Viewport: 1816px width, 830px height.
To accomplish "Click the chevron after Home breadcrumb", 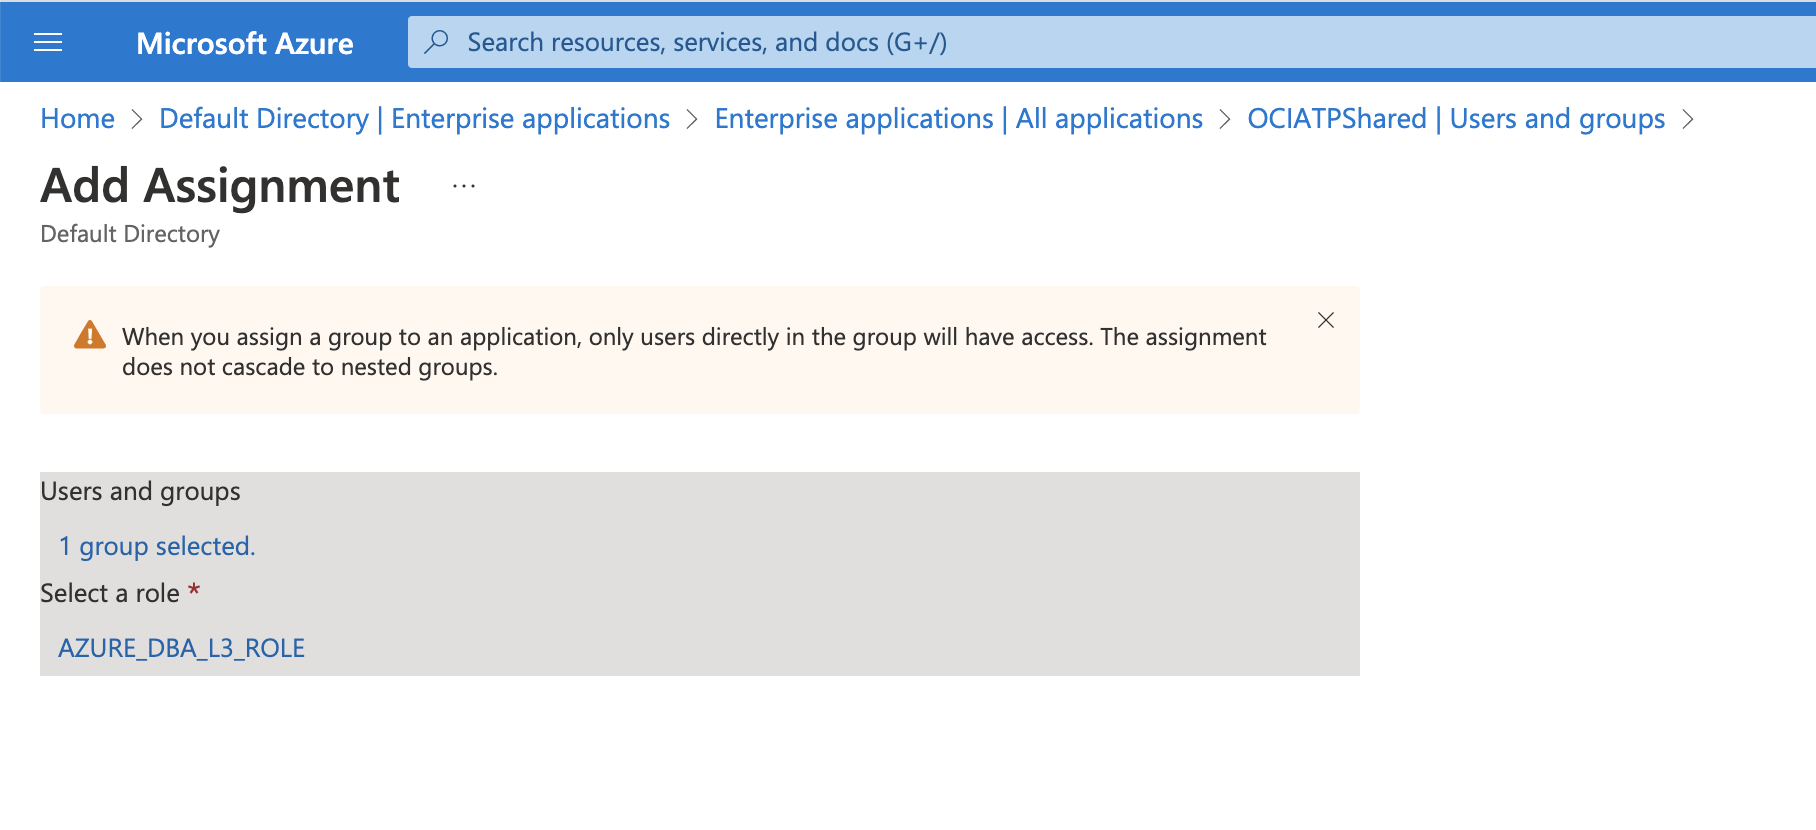I will tap(137, 119).
